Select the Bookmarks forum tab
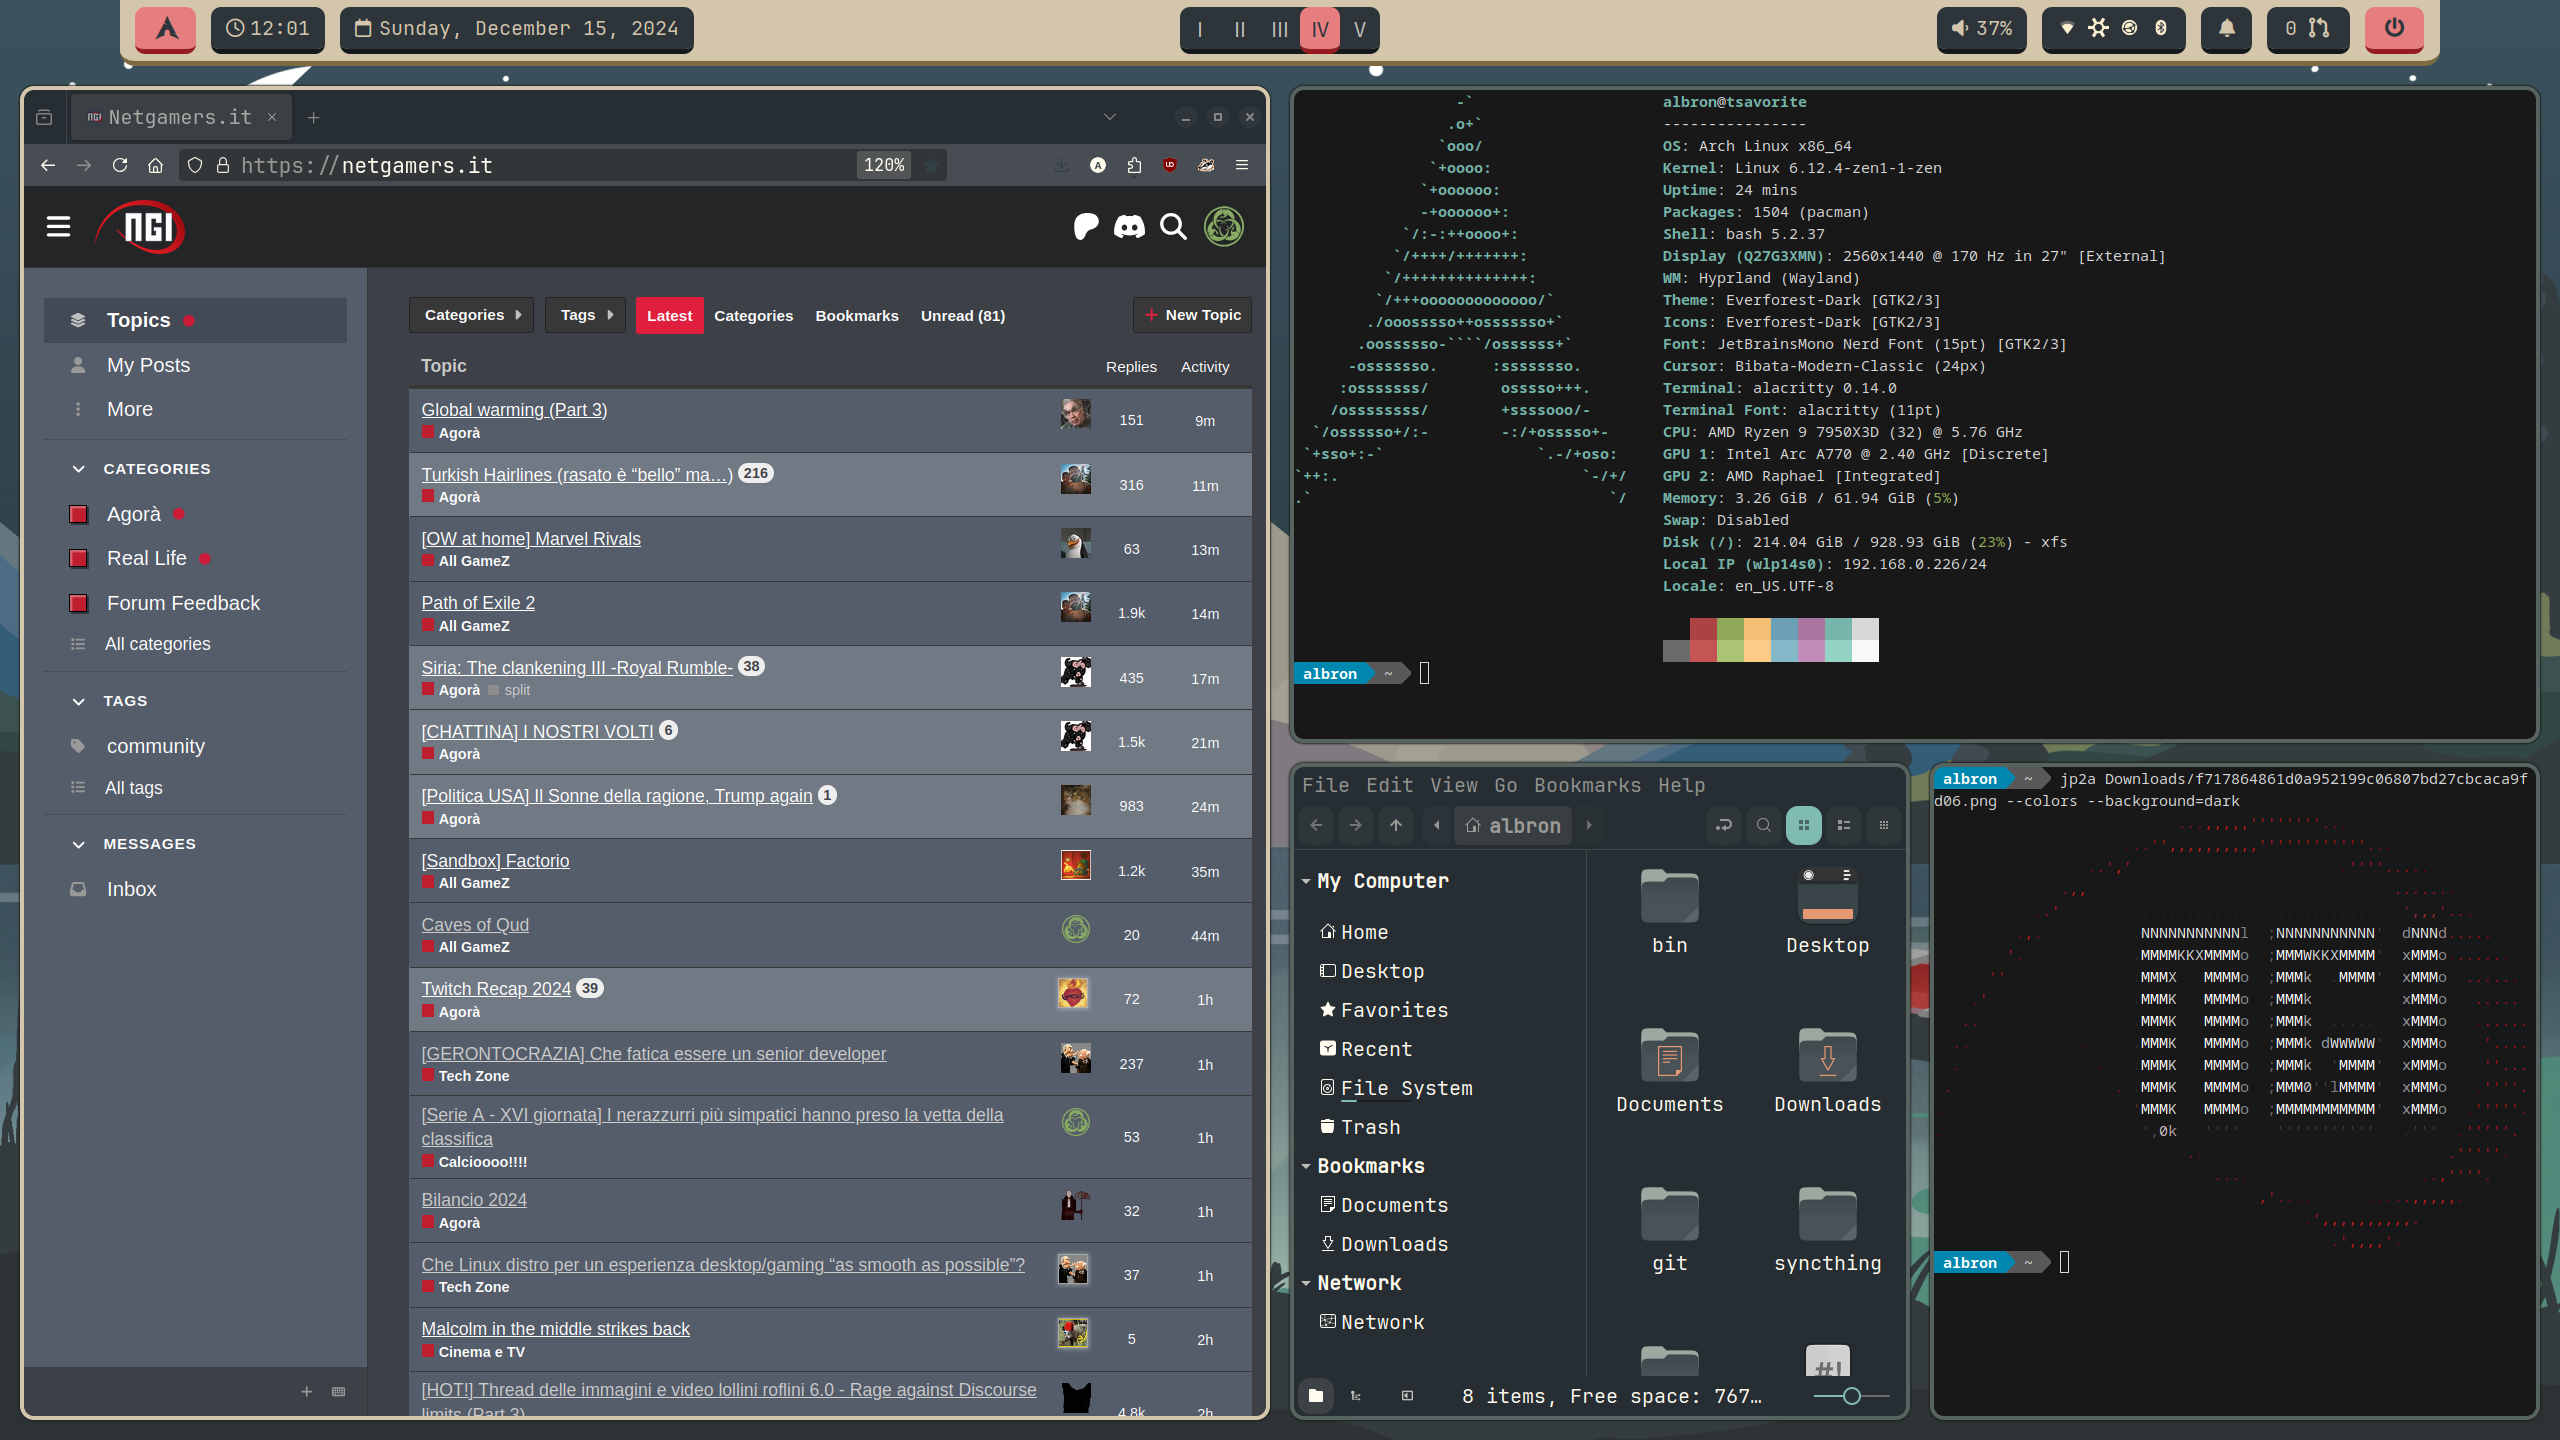Image resolution: width=2560 pixels, height=1440 pixels. click(x=857, y=315)
